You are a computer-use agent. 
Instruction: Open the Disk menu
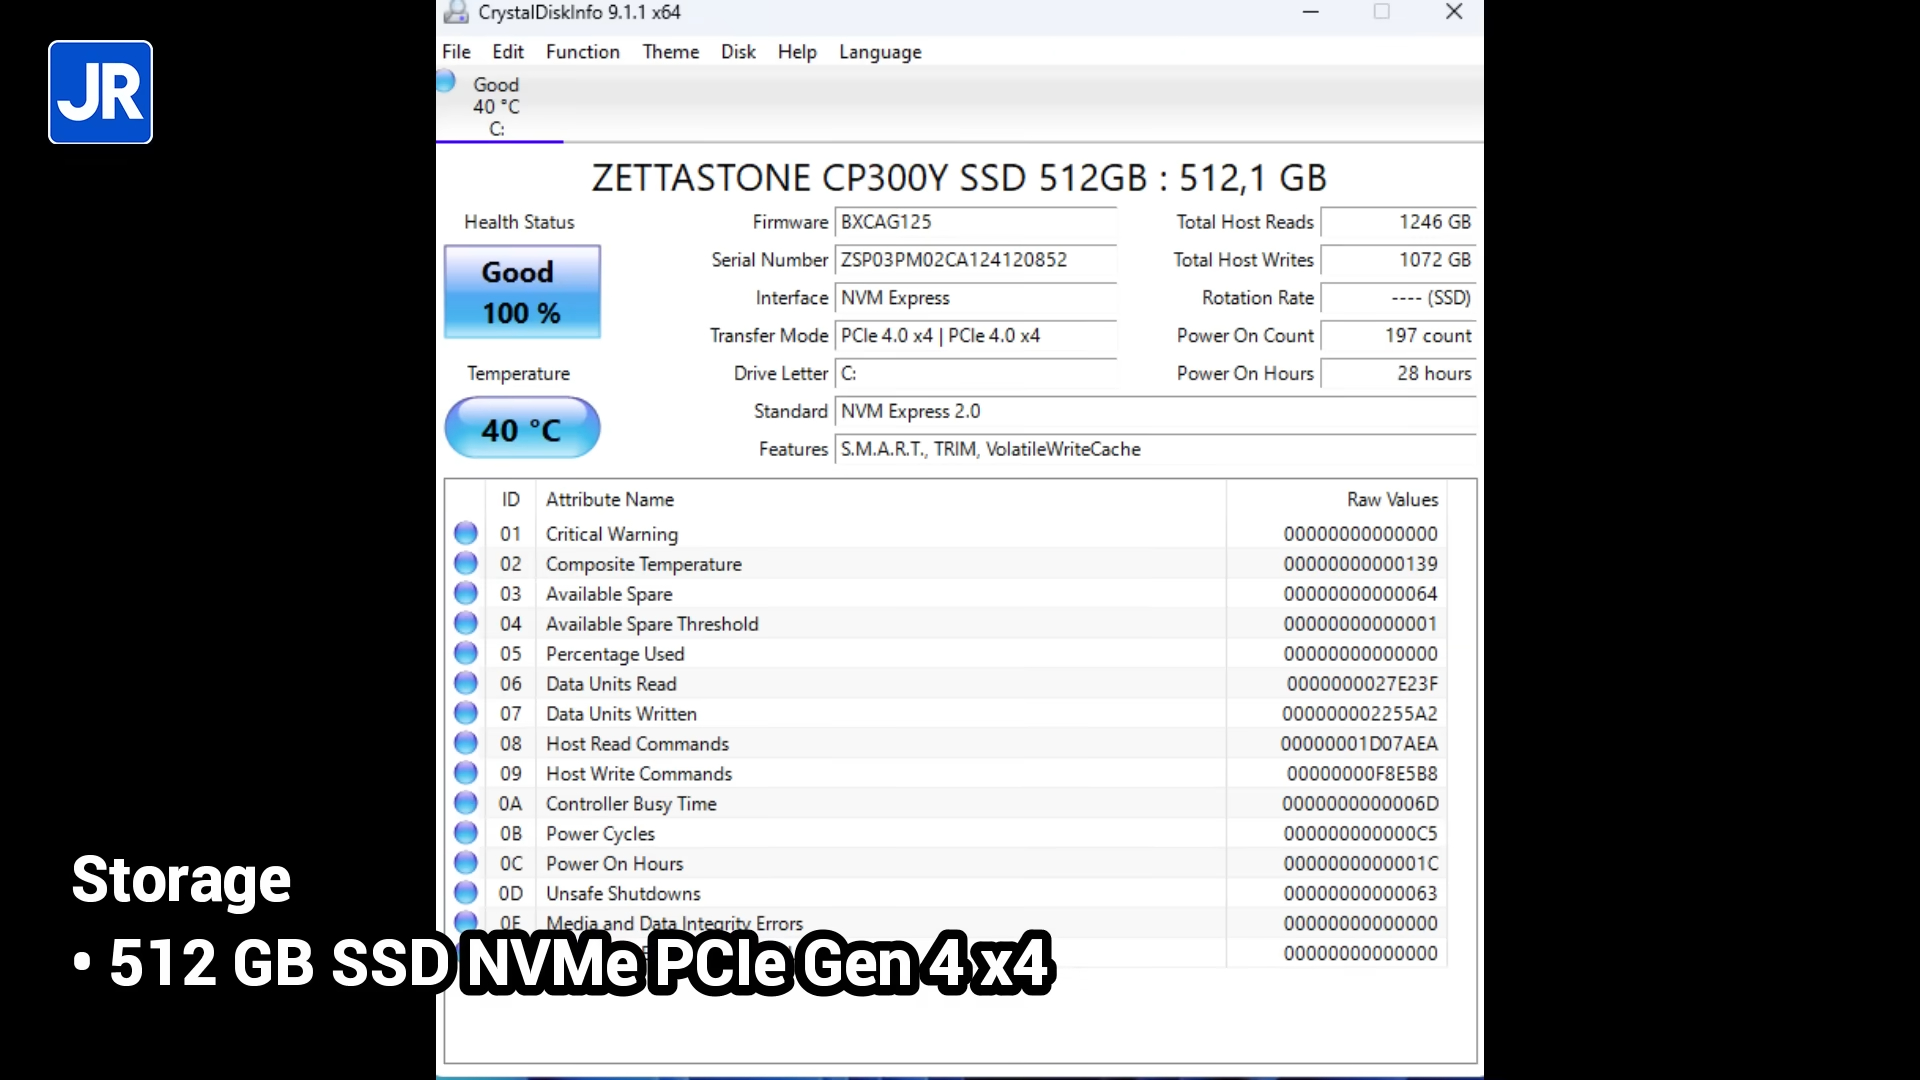tap(738, 52)
